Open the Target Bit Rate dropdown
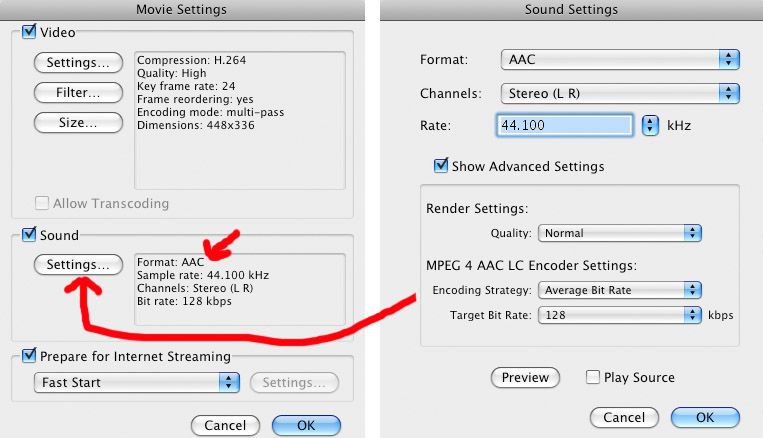This screenshot has height=438, width=763. click(x=620, y=315)
